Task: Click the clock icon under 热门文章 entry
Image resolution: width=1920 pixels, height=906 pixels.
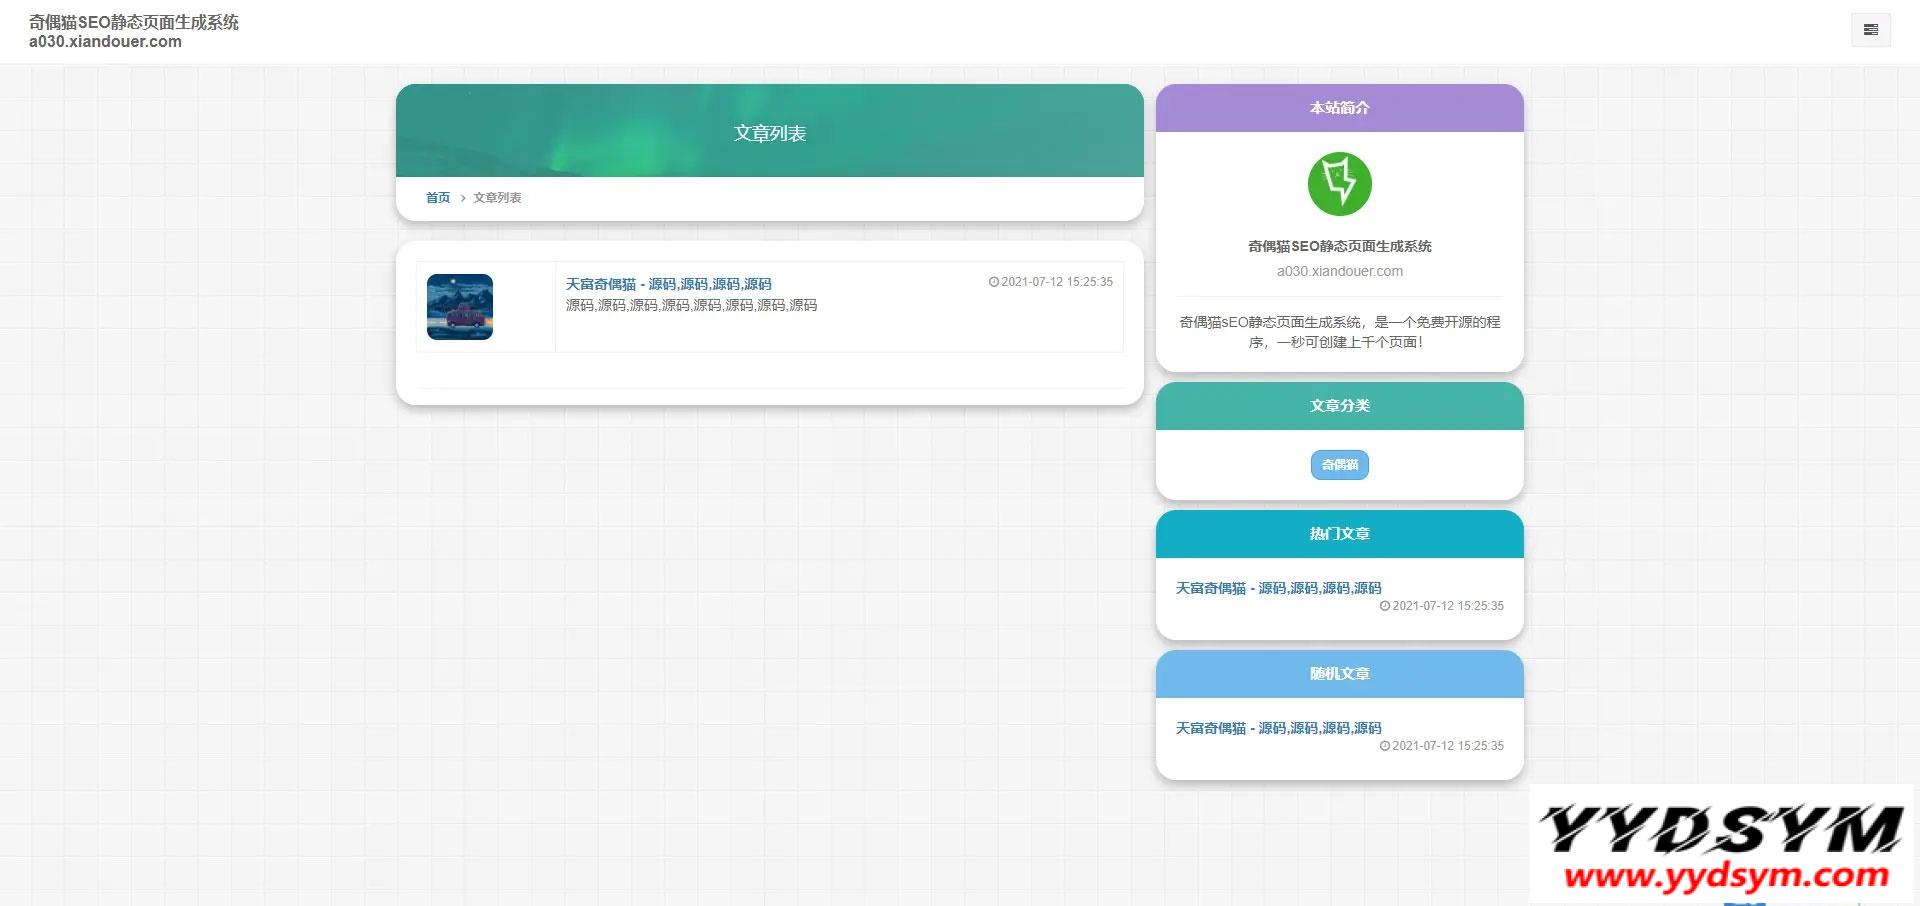Action: 1384,606
